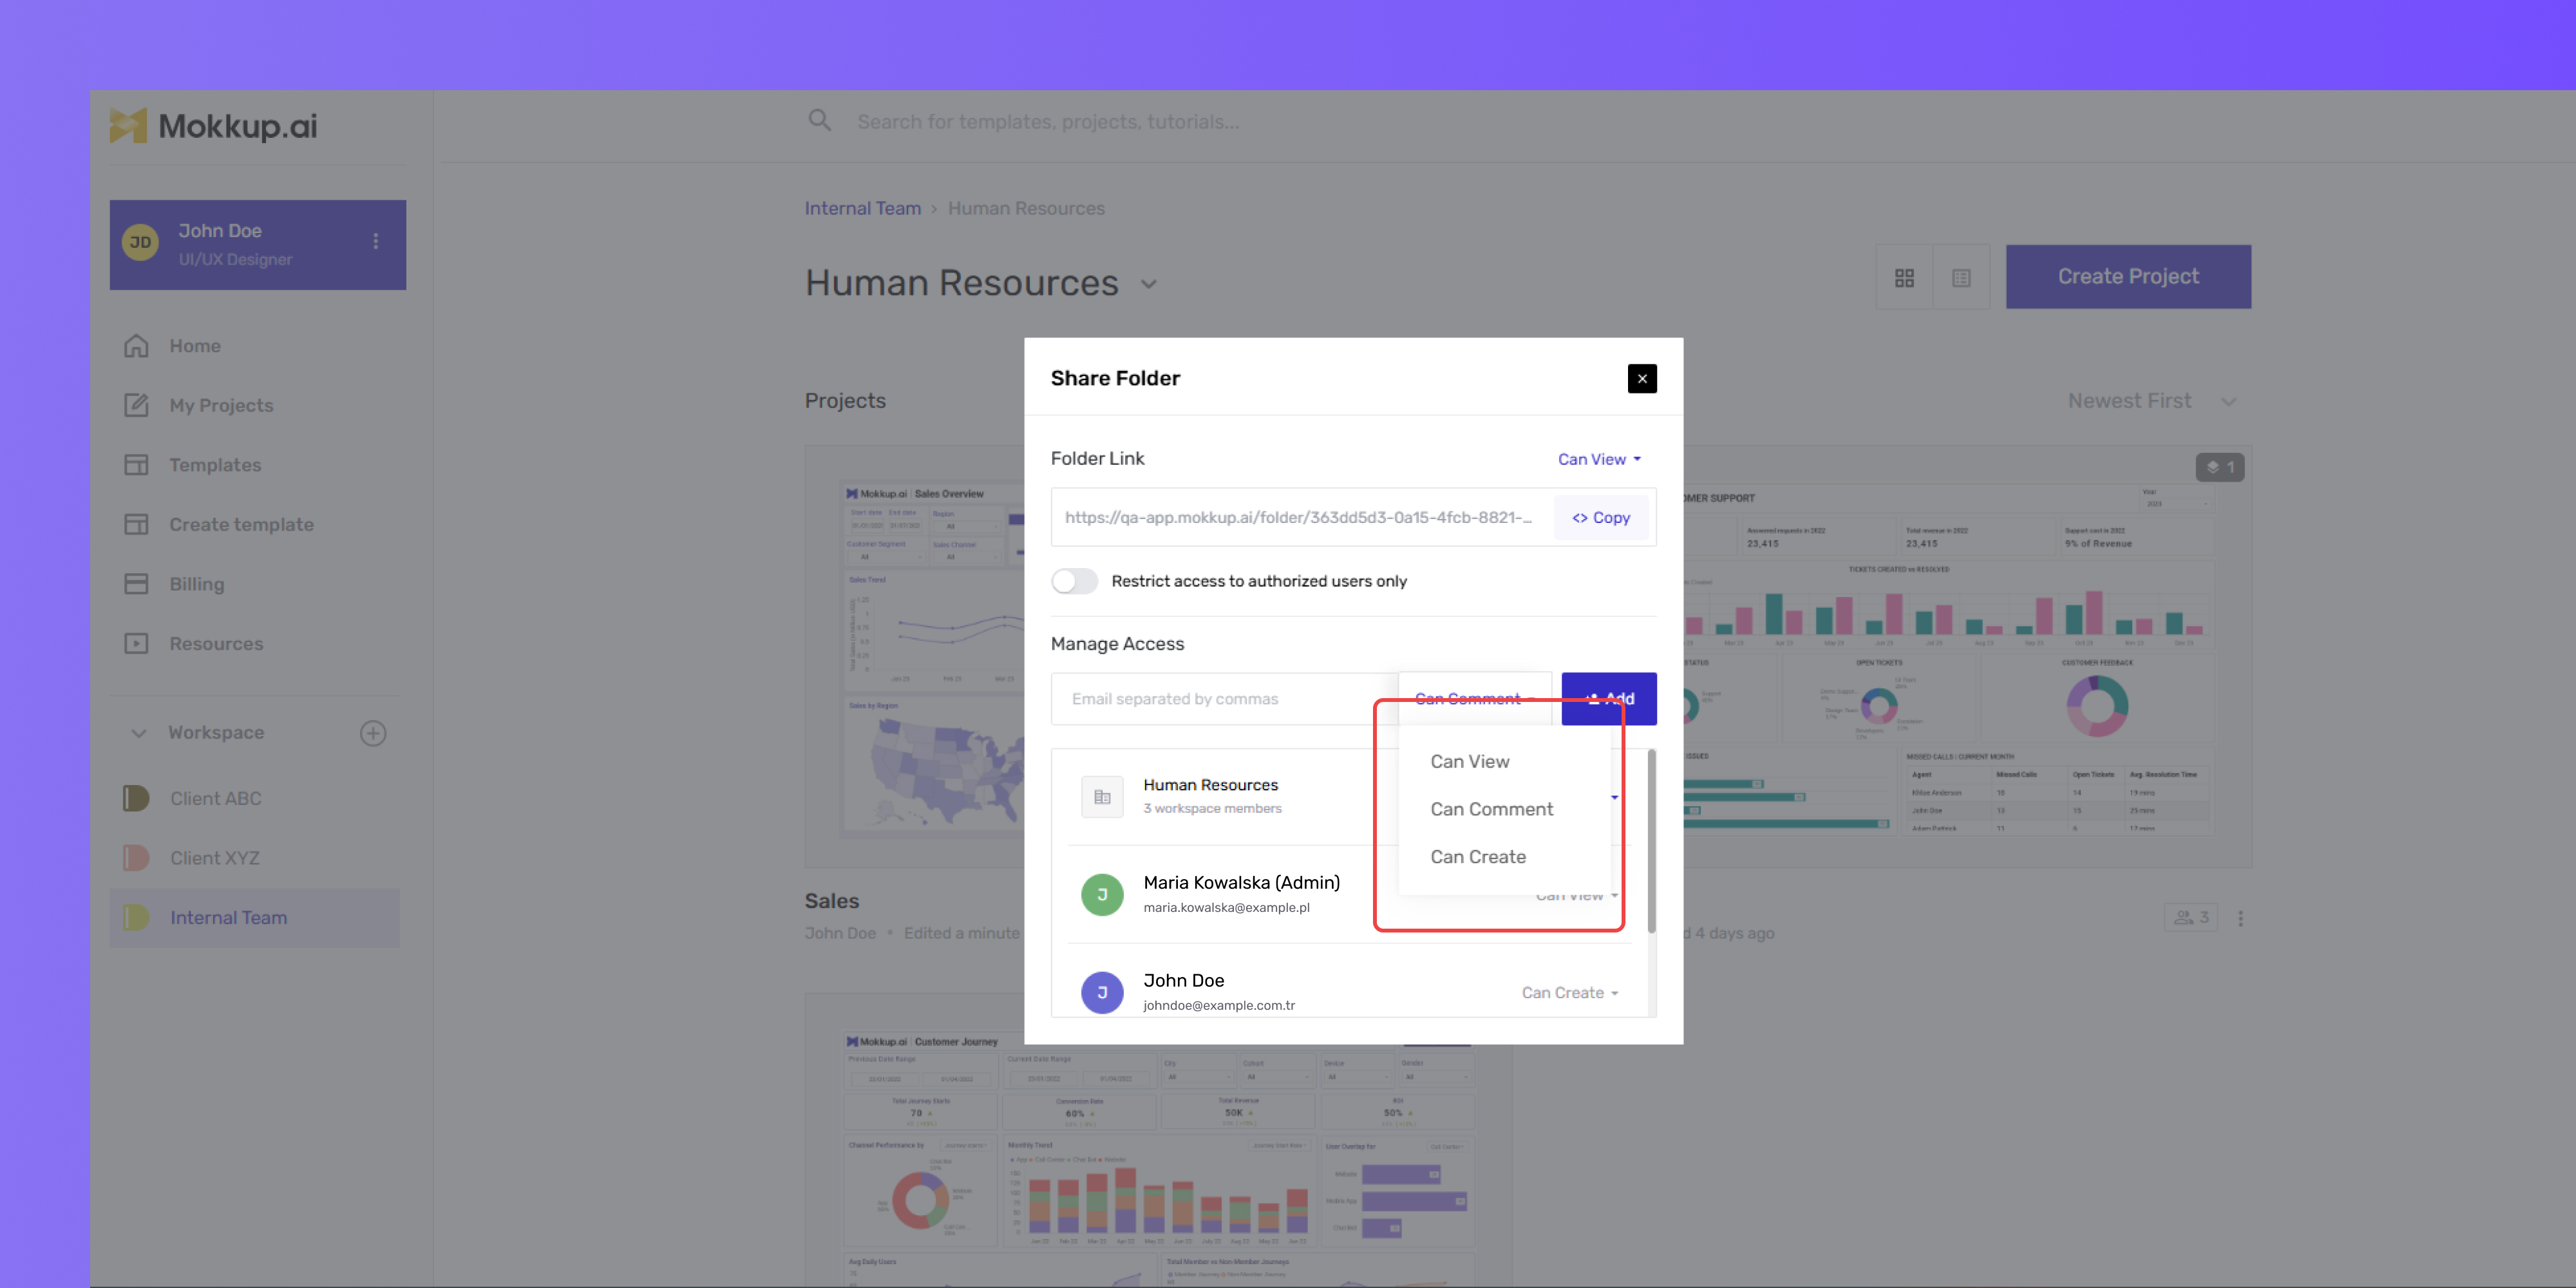
Task: Open the Customer Journey project thumbnail
Action: (x=1158, y=1160)
